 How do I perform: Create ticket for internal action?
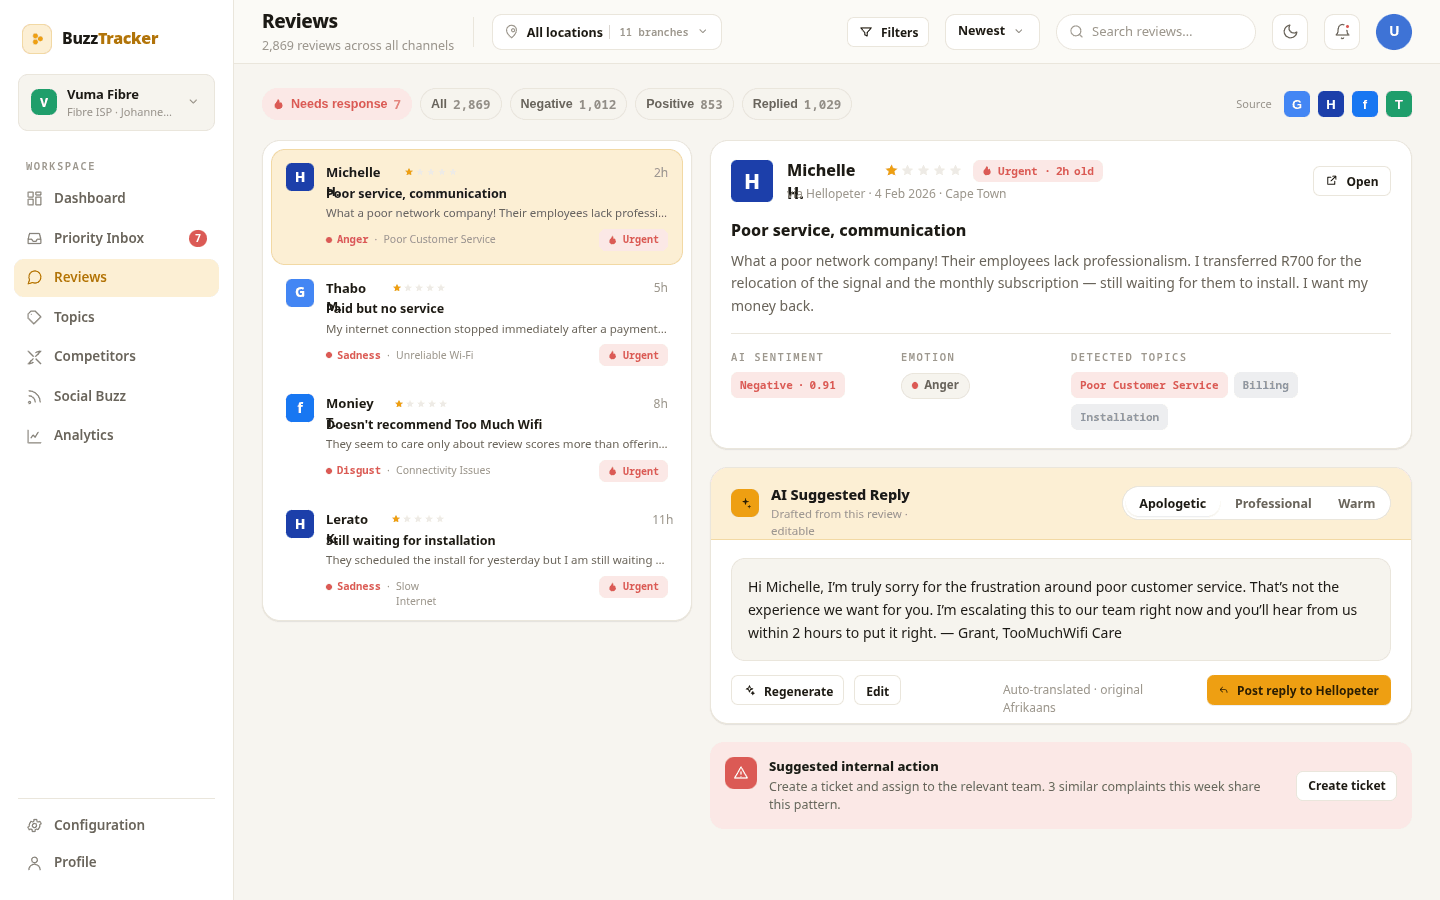tap(1346, 786)
